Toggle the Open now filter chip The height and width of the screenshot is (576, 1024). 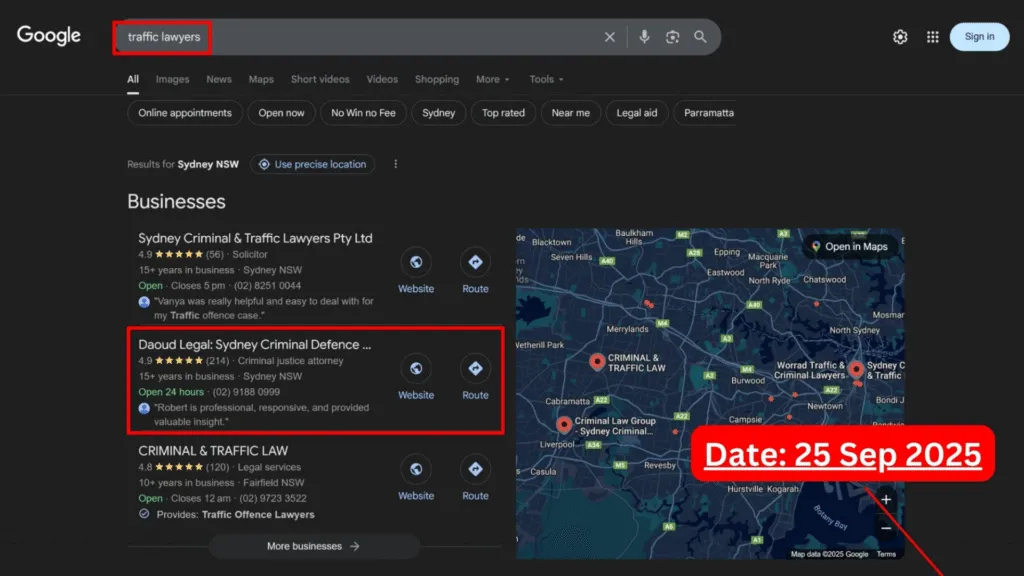(x=281, y=113)
